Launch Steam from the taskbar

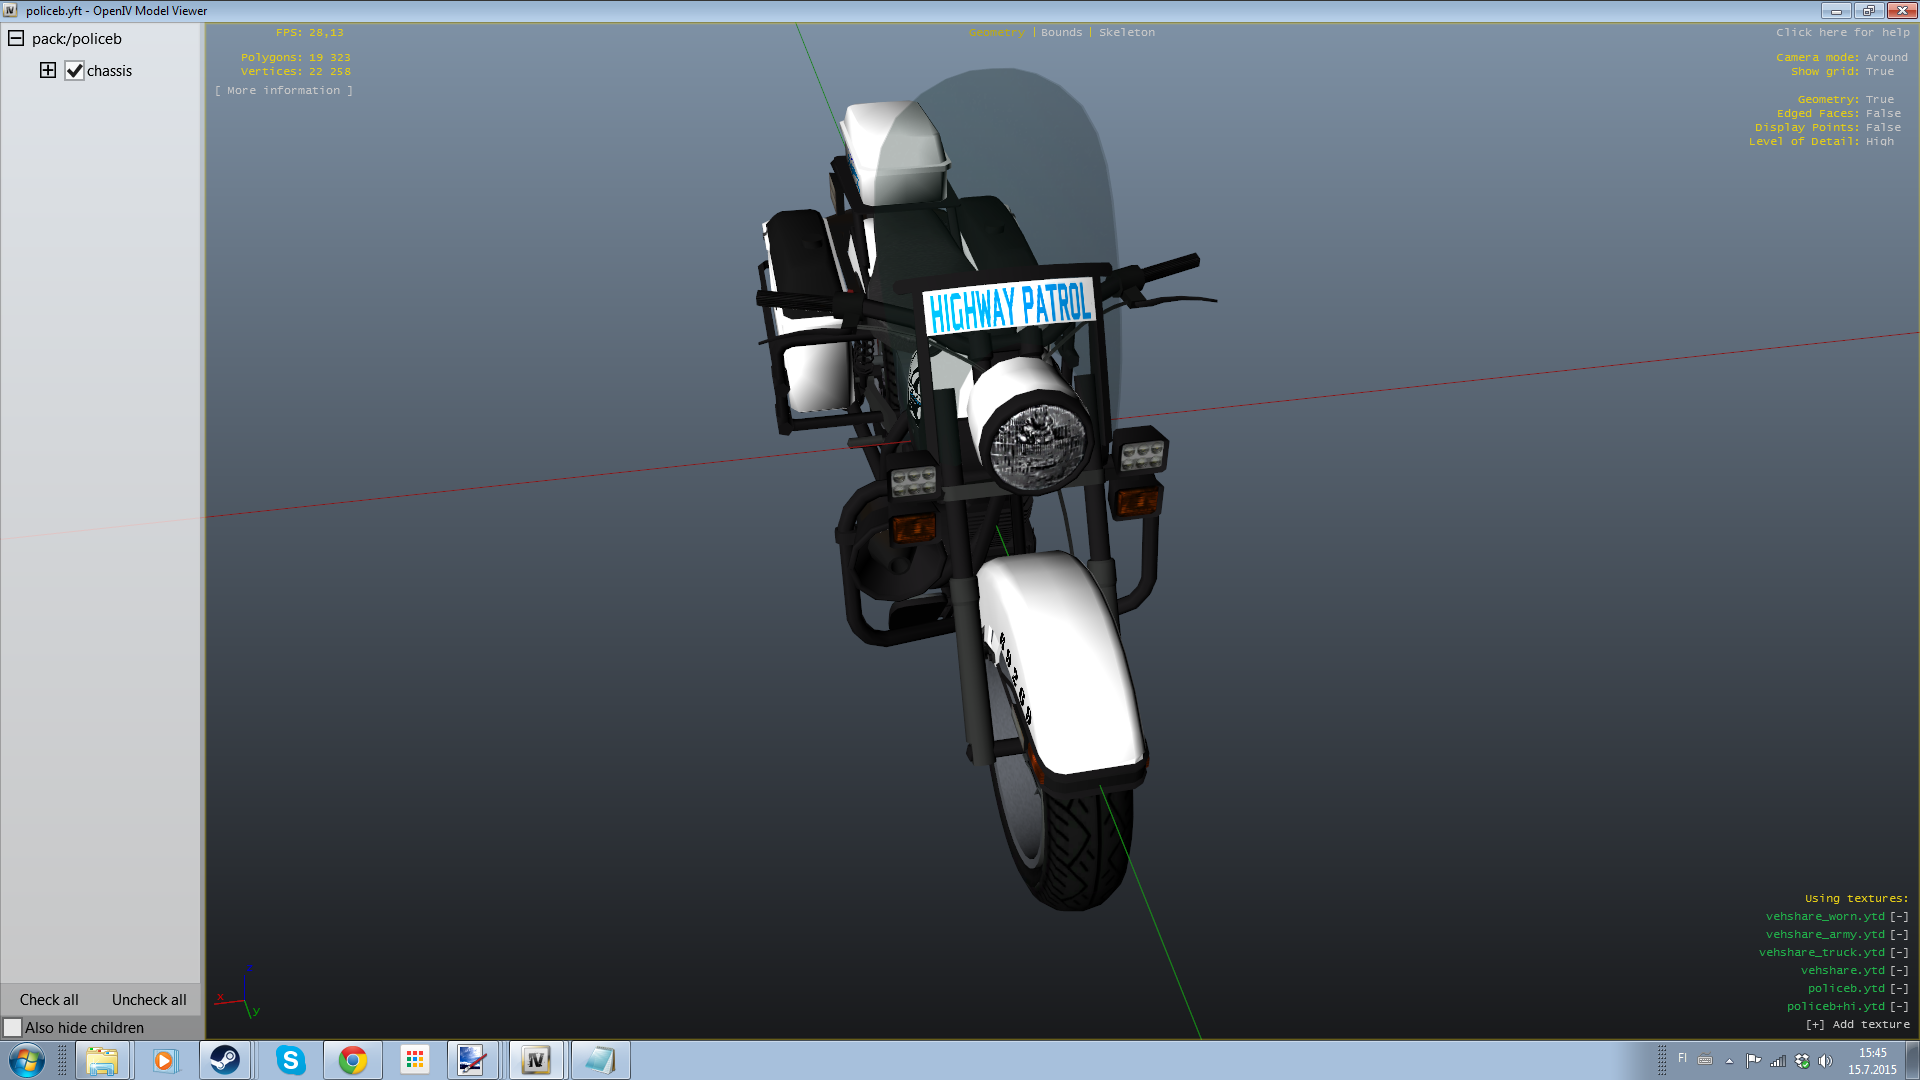click(225, 1060)
